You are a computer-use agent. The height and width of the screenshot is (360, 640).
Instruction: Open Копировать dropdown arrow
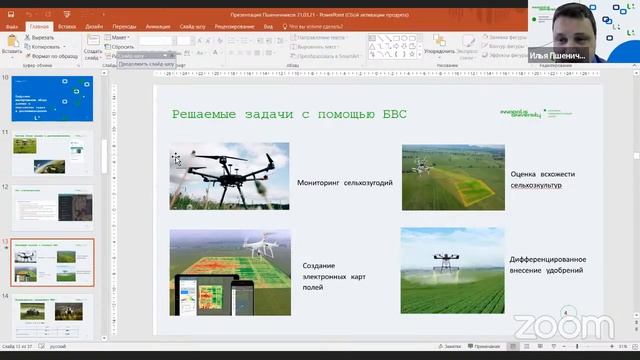(64, 47)
